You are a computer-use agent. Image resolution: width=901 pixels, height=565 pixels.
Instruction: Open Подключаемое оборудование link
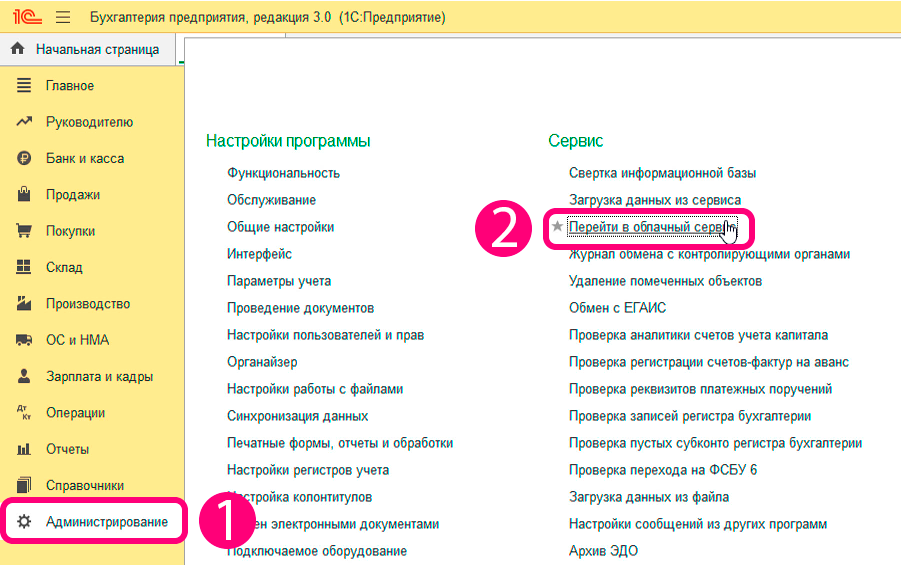tap(317, 551)
